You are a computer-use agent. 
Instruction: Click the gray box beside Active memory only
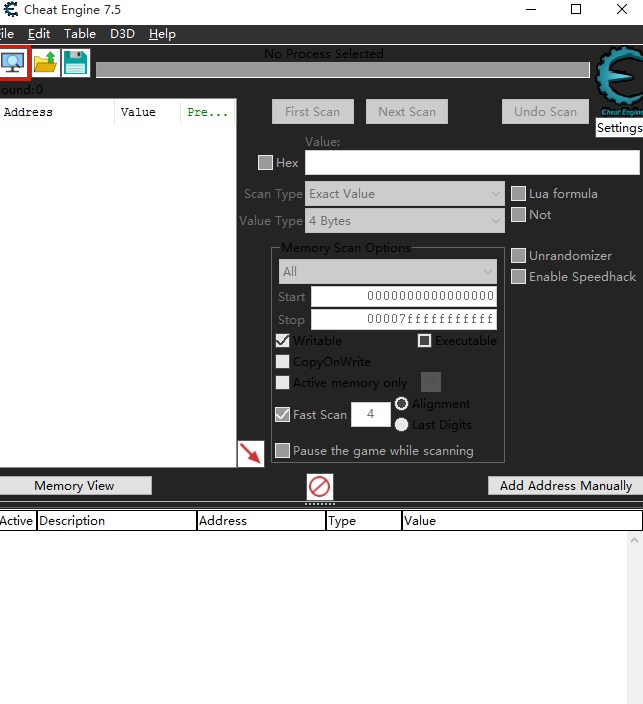point(431,382)
